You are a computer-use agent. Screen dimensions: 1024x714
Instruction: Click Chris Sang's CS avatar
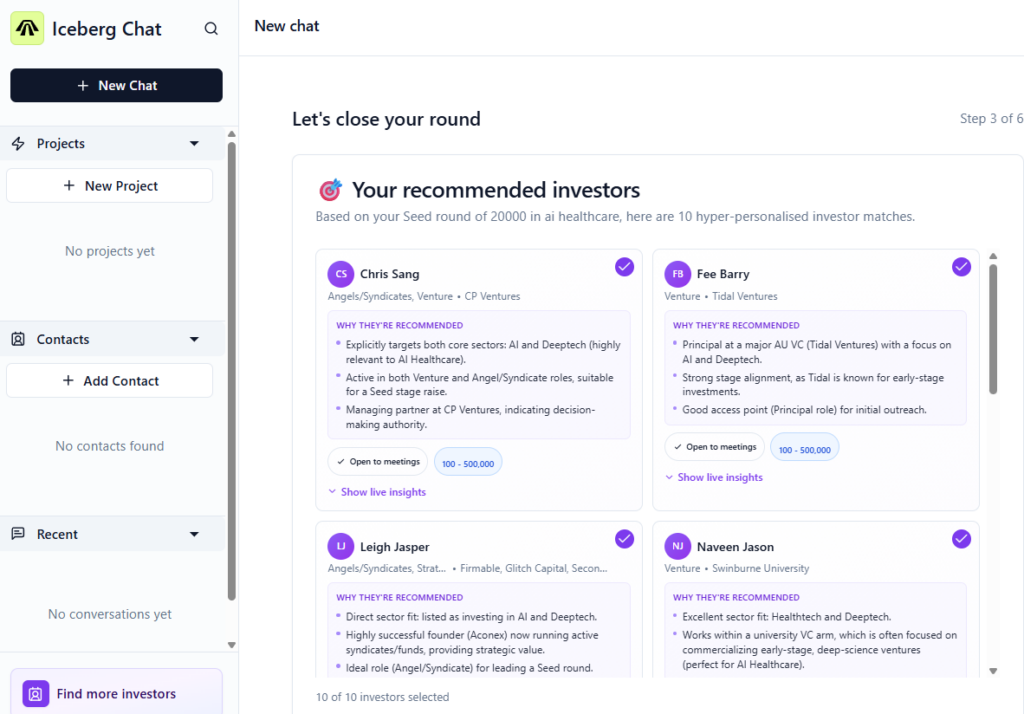pos(341,274)
